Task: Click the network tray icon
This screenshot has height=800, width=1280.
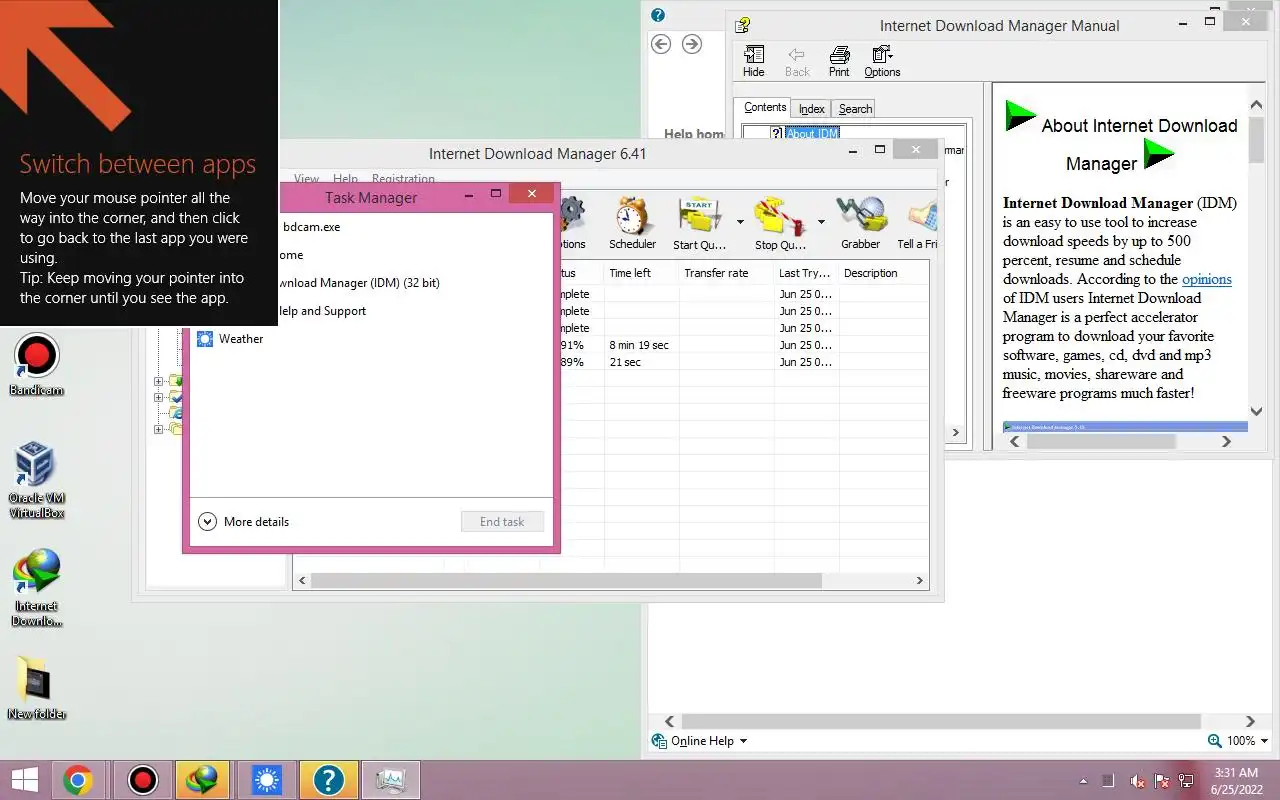Action: click(1186, 781)
